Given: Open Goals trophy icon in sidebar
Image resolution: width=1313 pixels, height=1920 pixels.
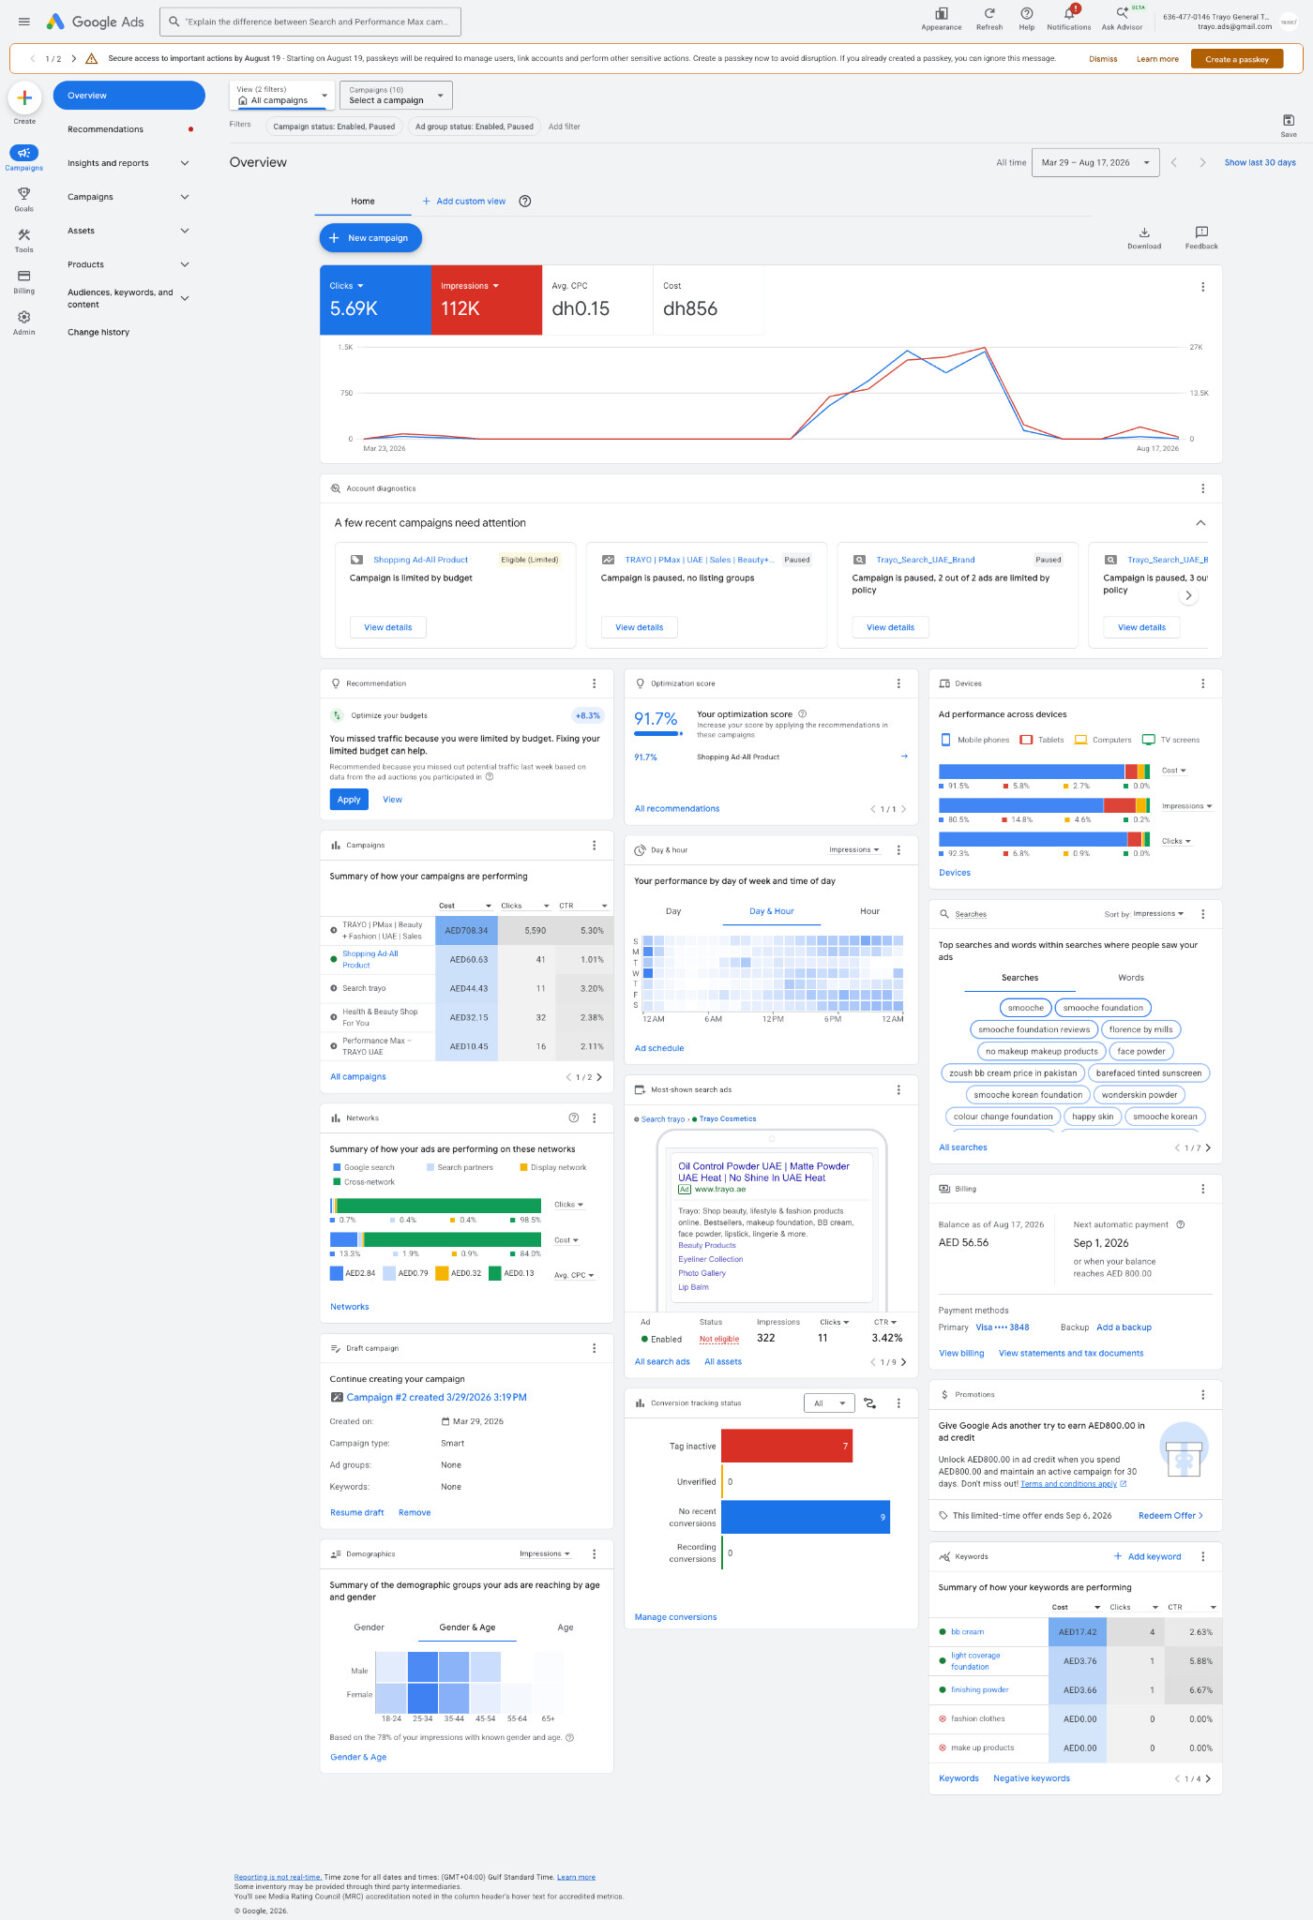Looking at the screenshot, I should pyautogui.click(x=24, y=194).
